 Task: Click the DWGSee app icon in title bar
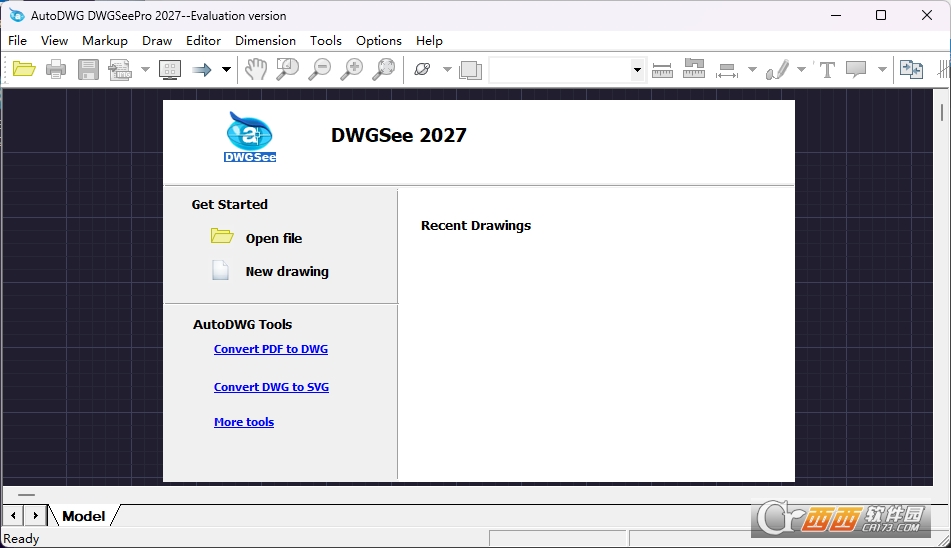[x=16, y=15]
